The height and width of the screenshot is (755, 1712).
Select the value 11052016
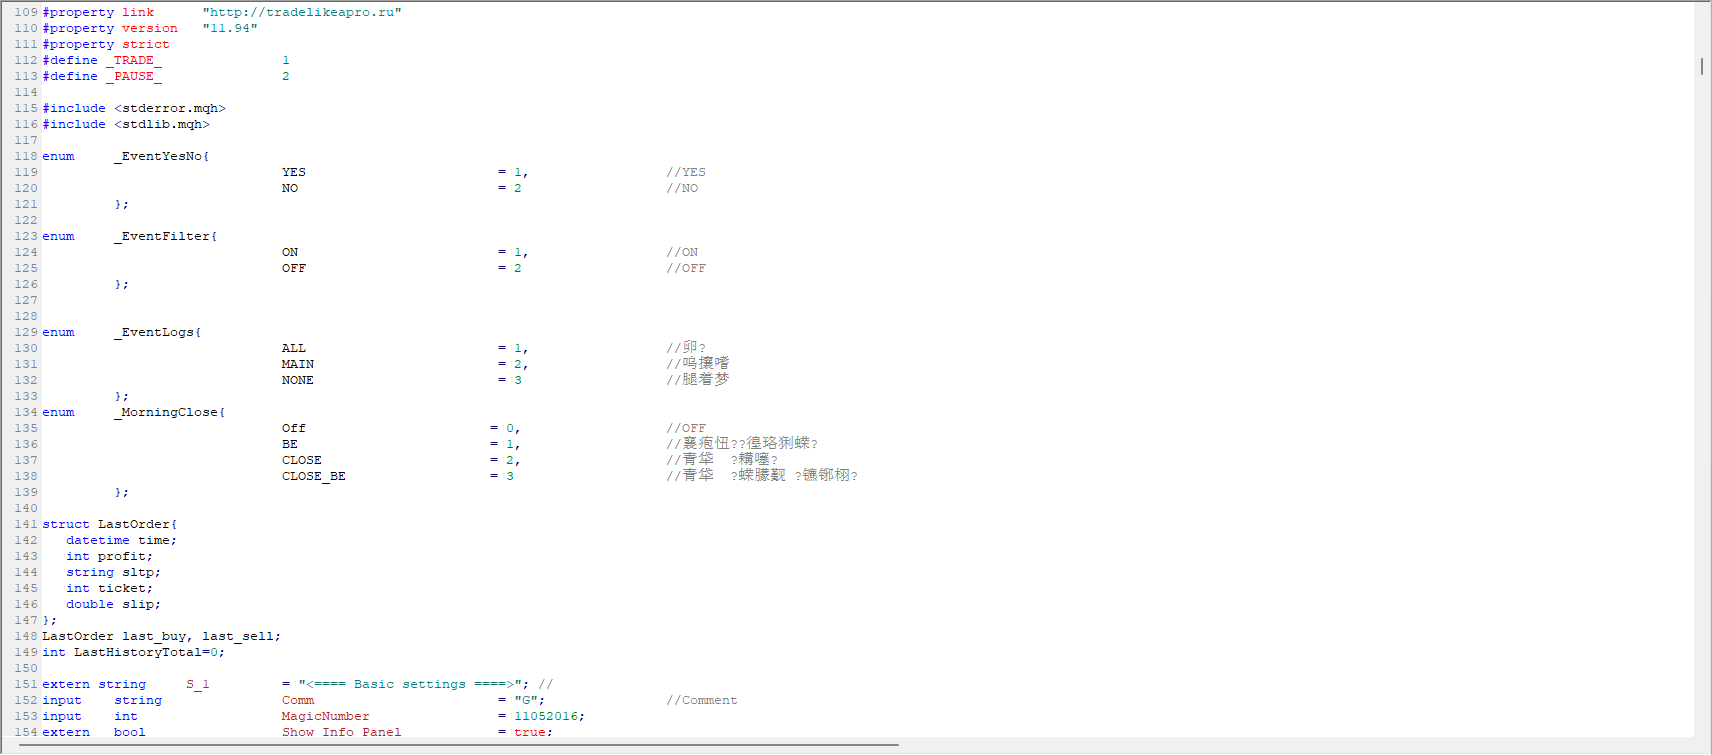(x=546, y=716)
